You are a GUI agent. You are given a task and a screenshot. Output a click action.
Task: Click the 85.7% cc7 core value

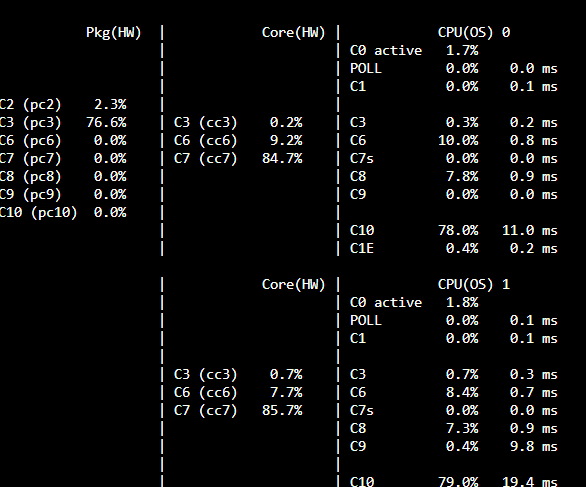(x=283, y=410)
